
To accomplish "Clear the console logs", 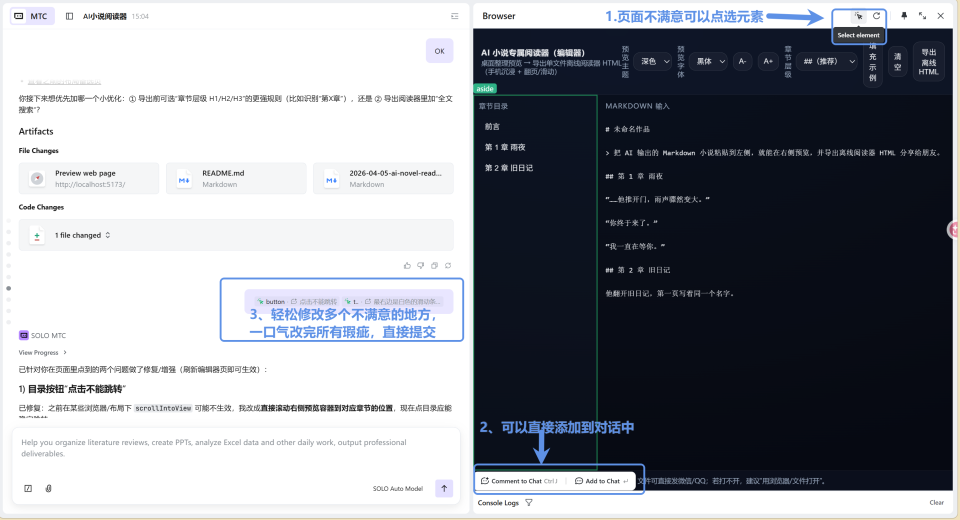I will (x=936, y=503).
